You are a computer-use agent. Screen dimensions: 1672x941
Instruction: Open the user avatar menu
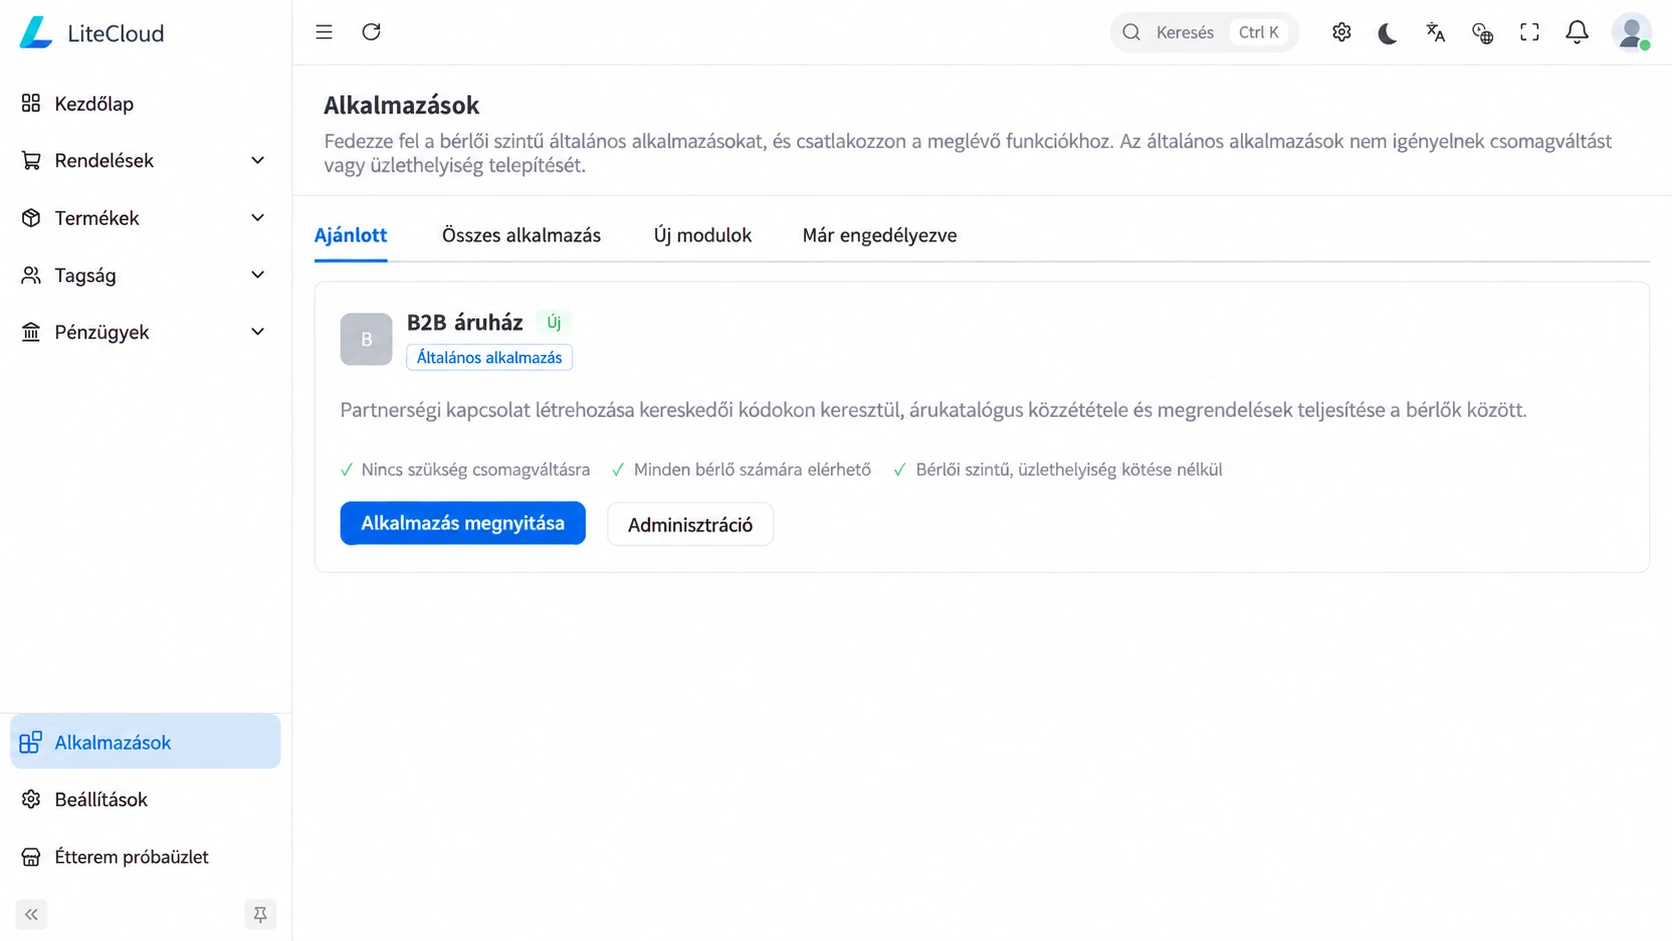tap(1631, 33)
